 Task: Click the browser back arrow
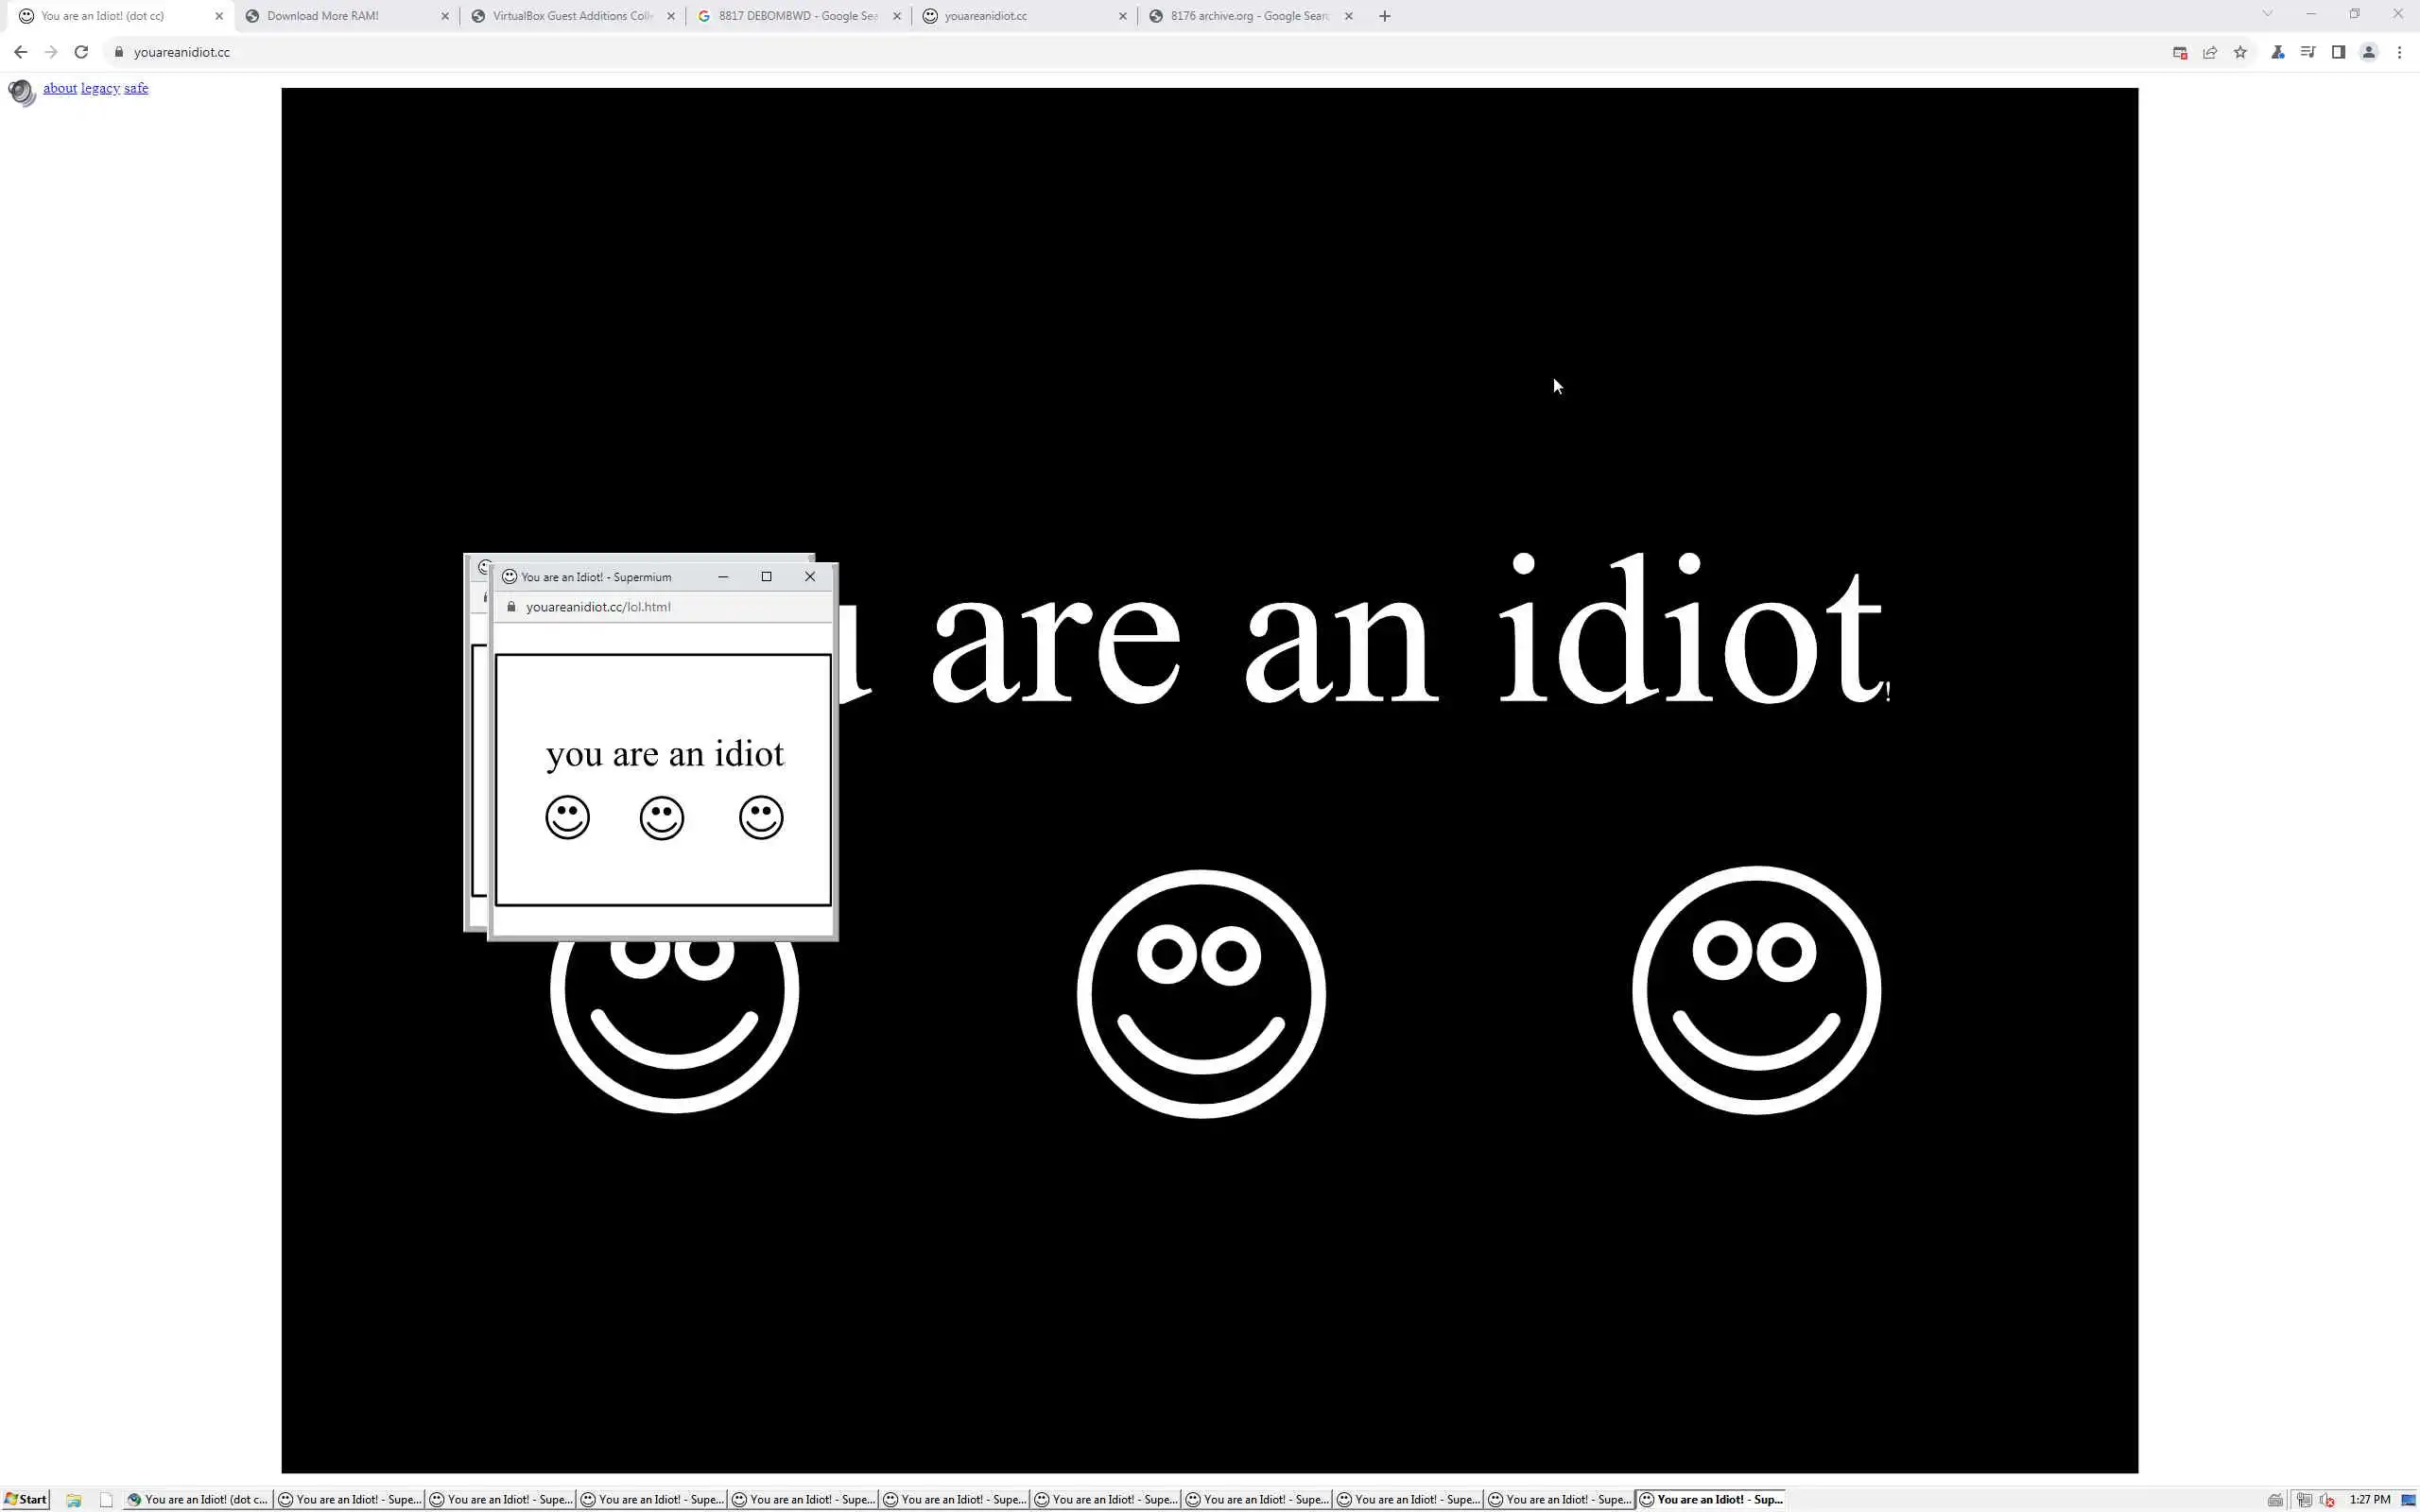[x=21, y=52]
